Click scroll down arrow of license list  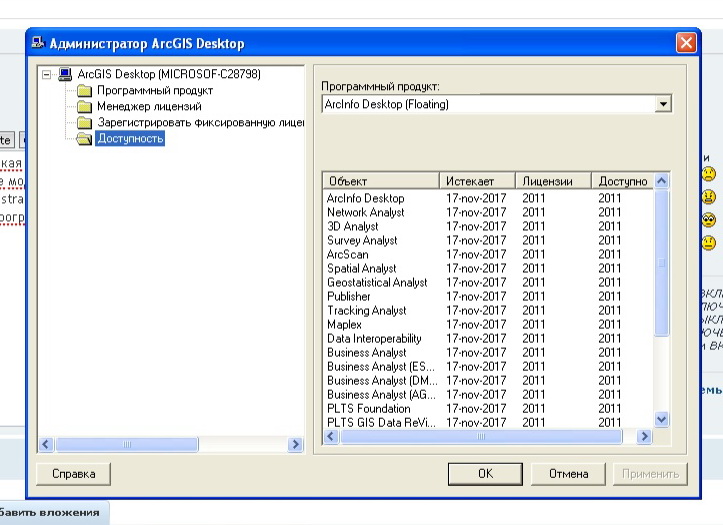(x=661, y=420)
